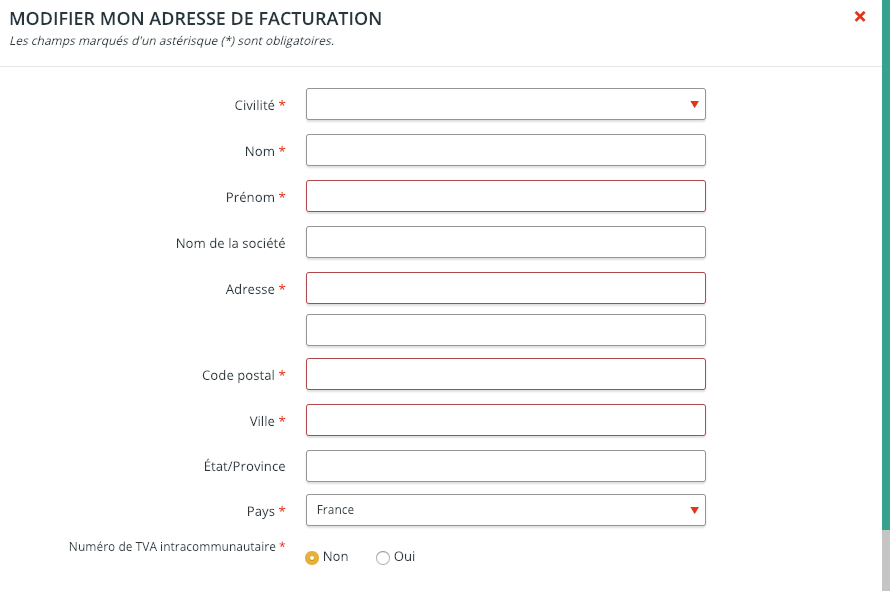Select the Non radio for TVA

(x=312, y=558)
